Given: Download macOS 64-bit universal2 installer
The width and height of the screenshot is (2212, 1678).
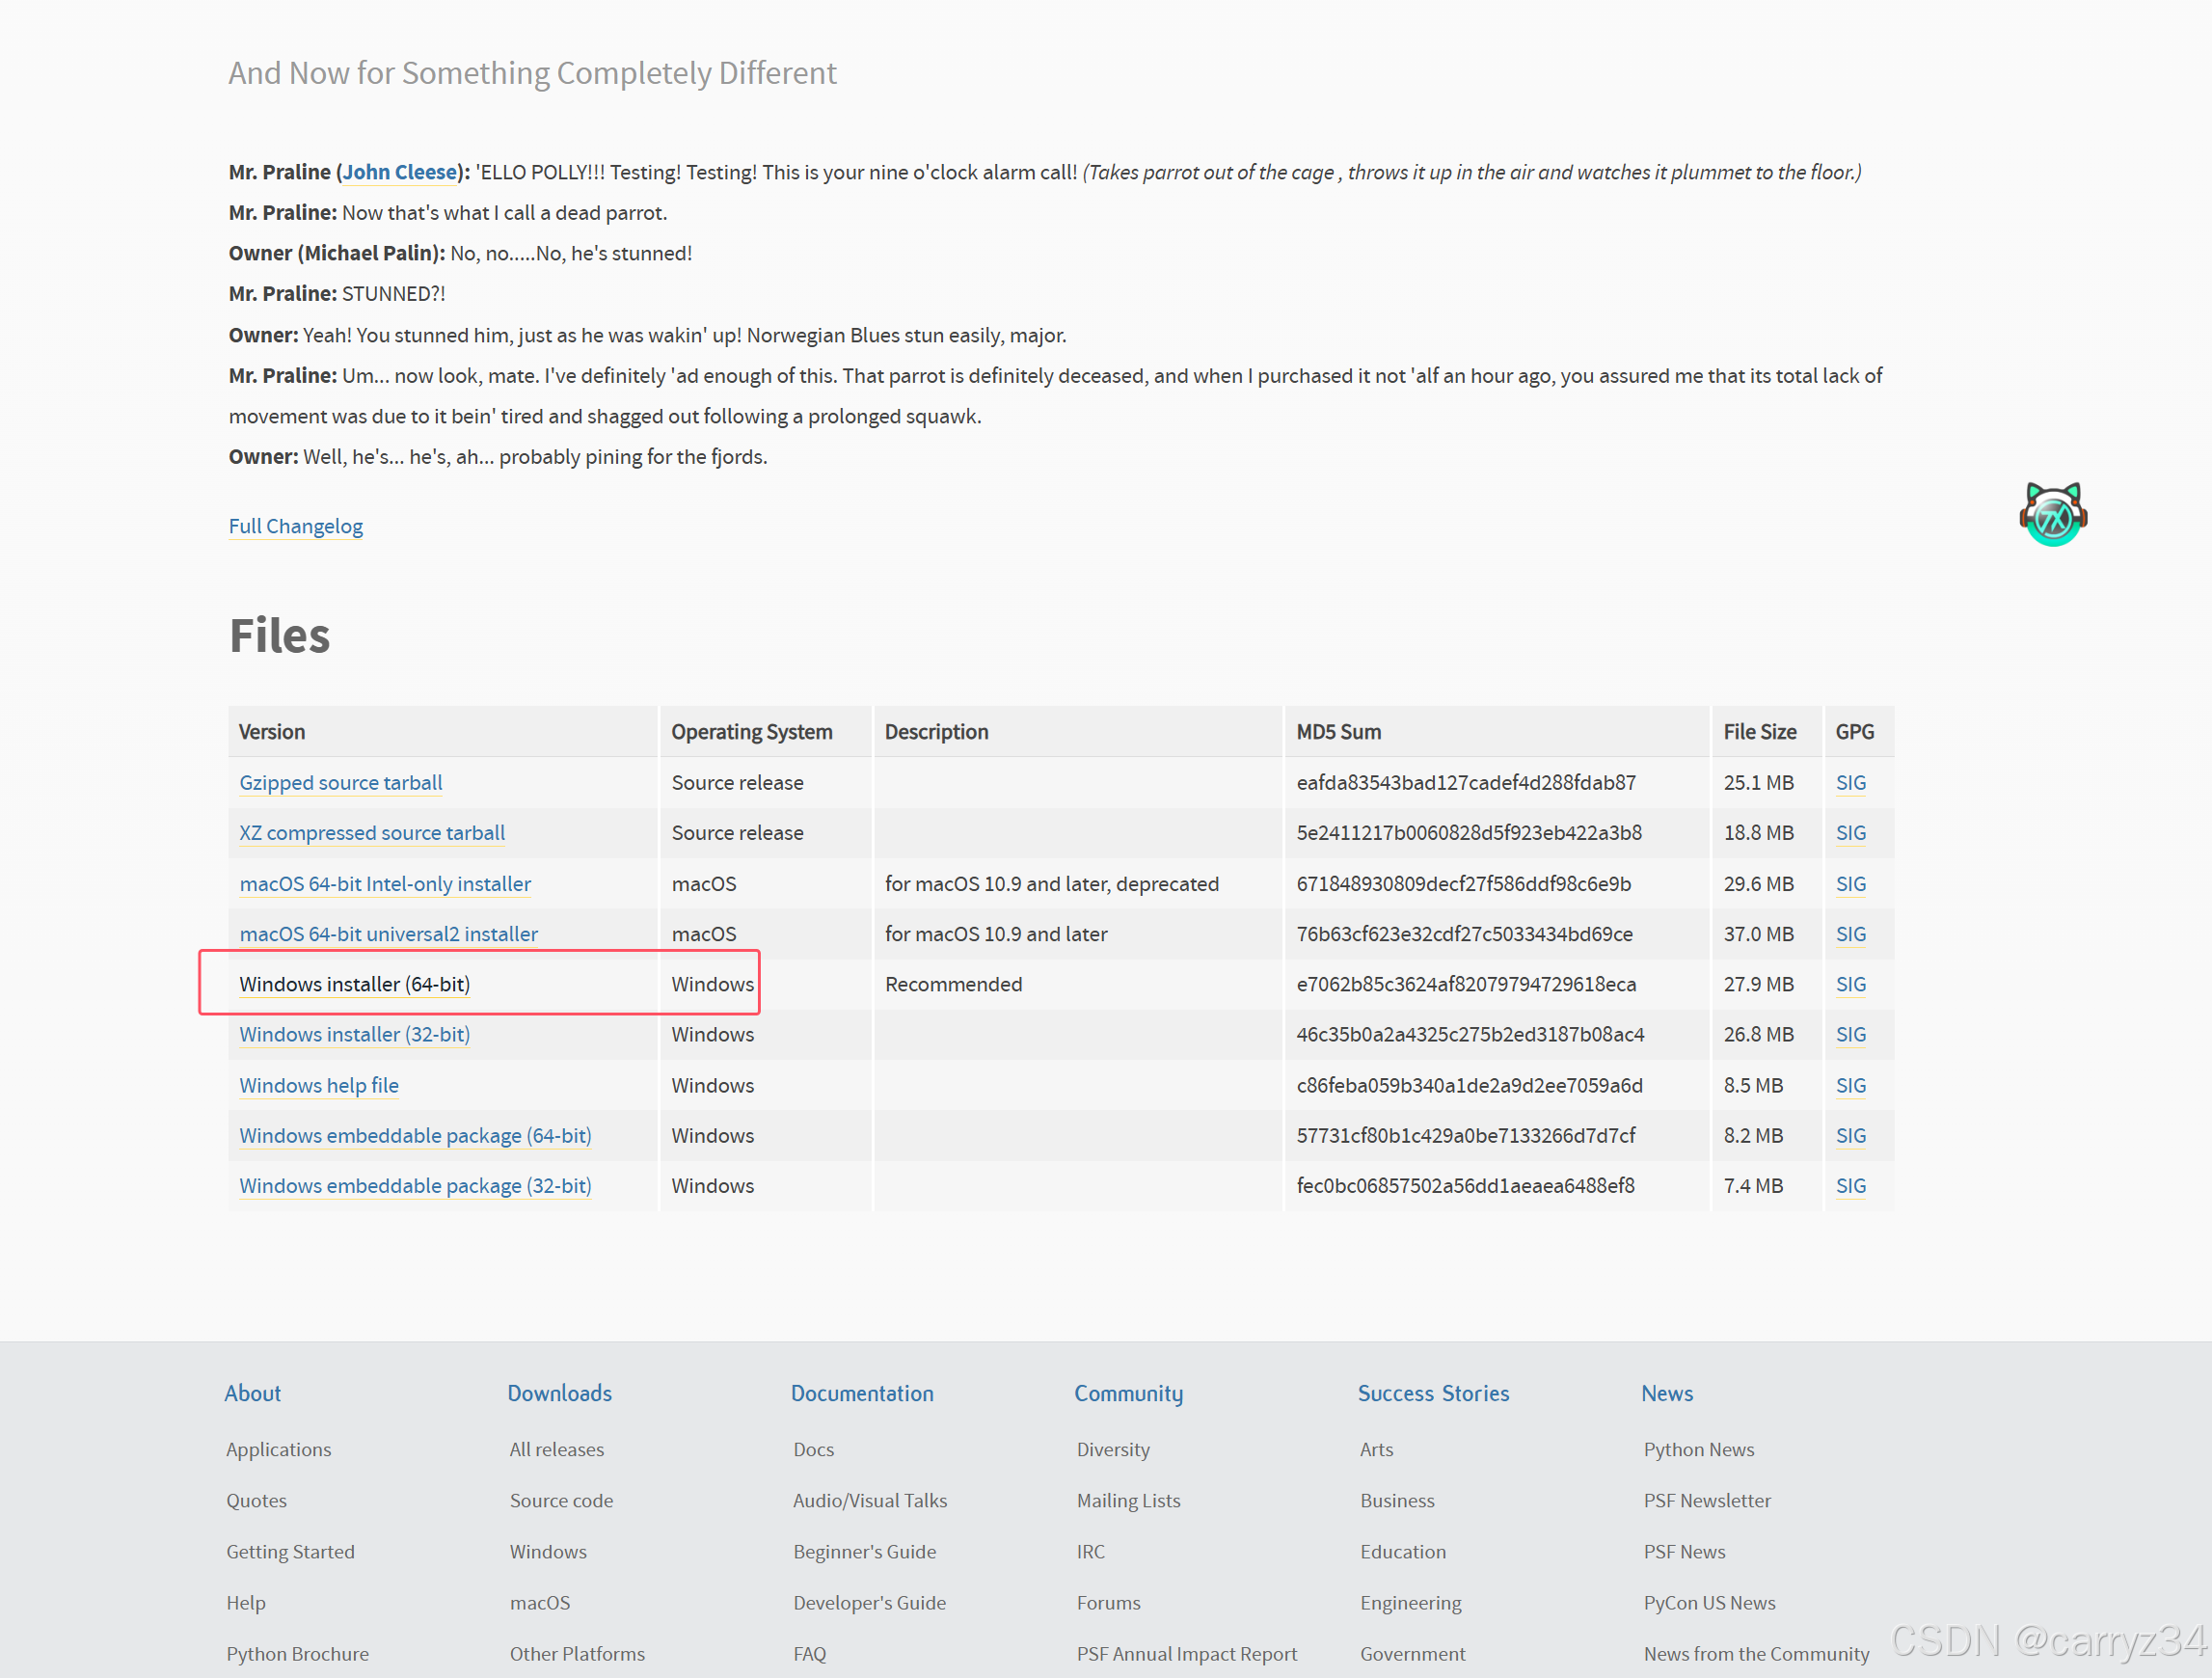Looking at the screenshot, I should [x=388, y=934].
